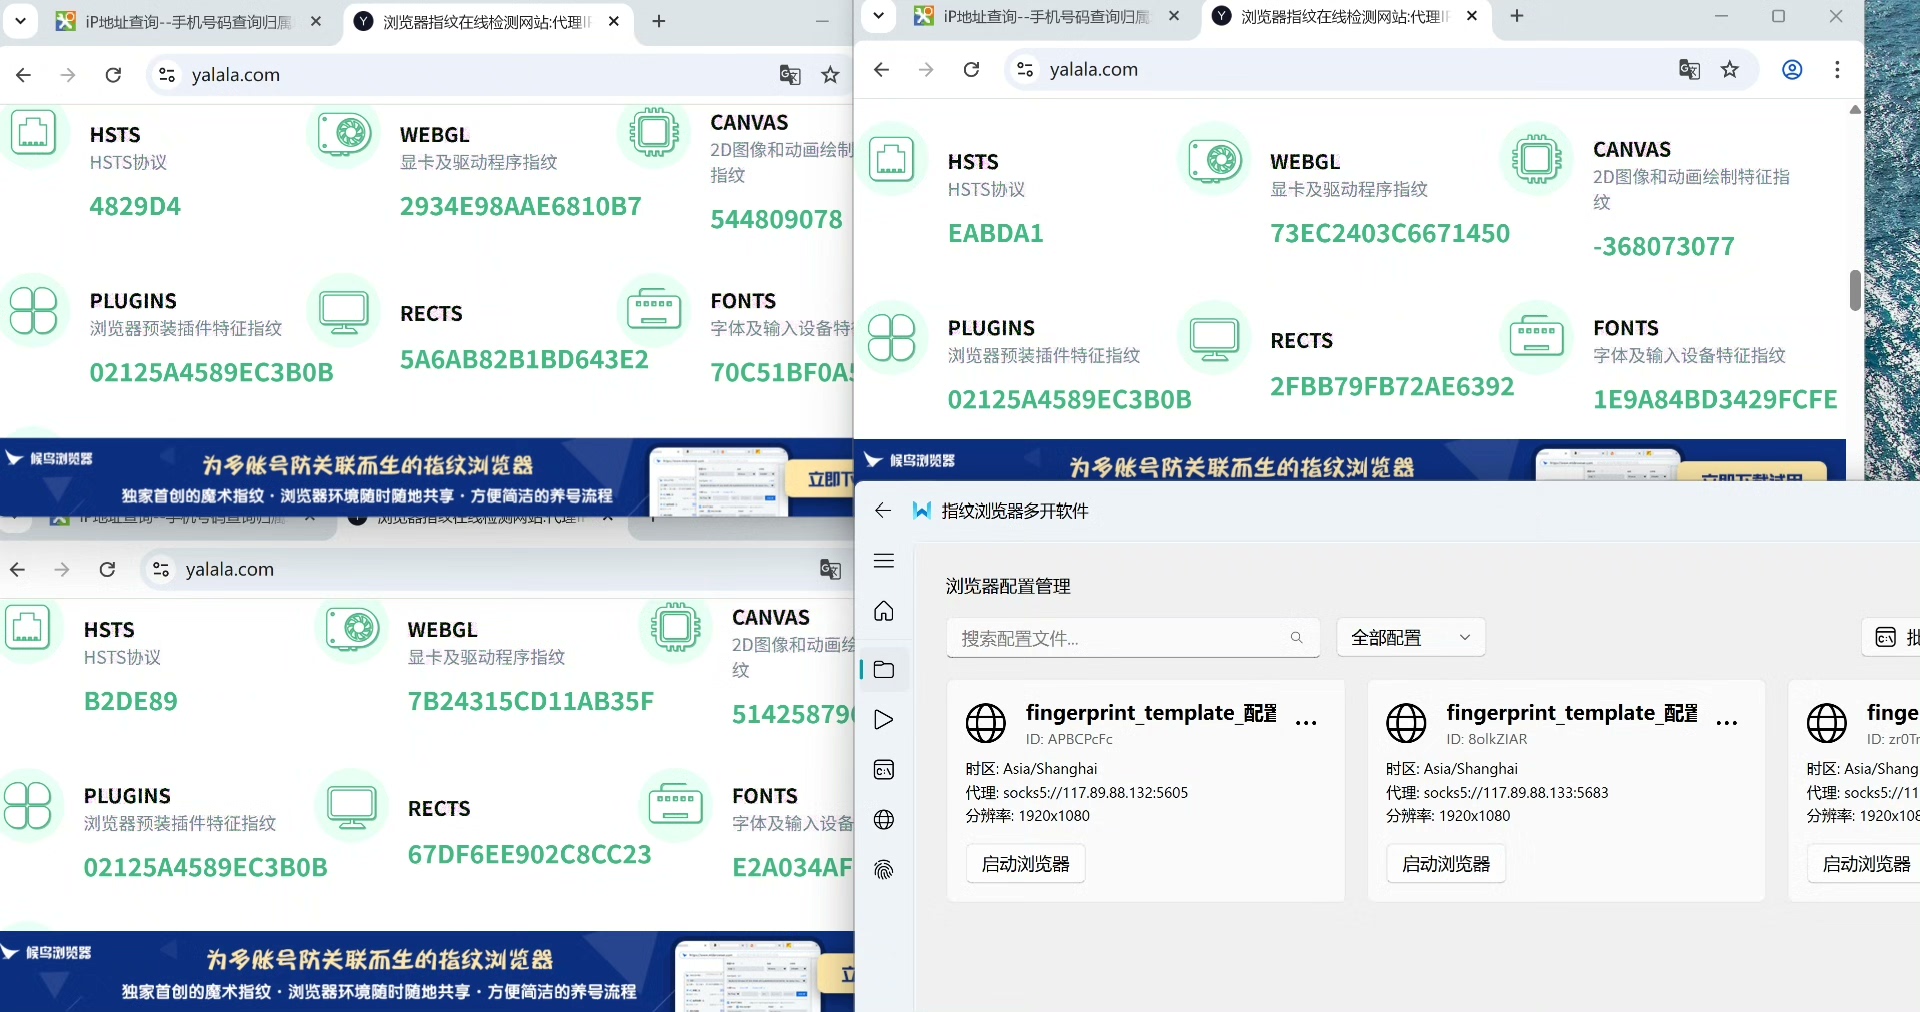The height and width of the screenshot is (1012, 1920).
Task: Click HSTS value B2DE89 in bottom-left browser
Action: [x=131, y=701]
